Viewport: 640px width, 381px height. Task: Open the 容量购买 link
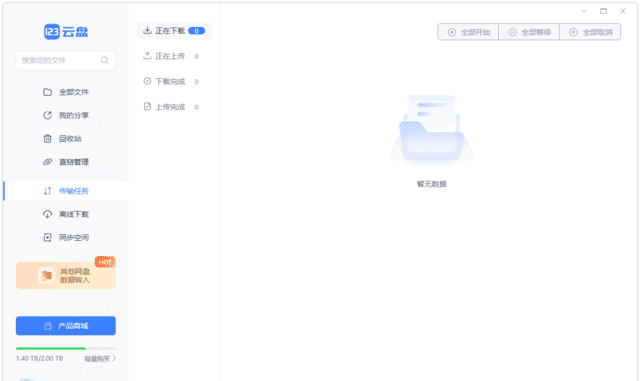(100, 359)
